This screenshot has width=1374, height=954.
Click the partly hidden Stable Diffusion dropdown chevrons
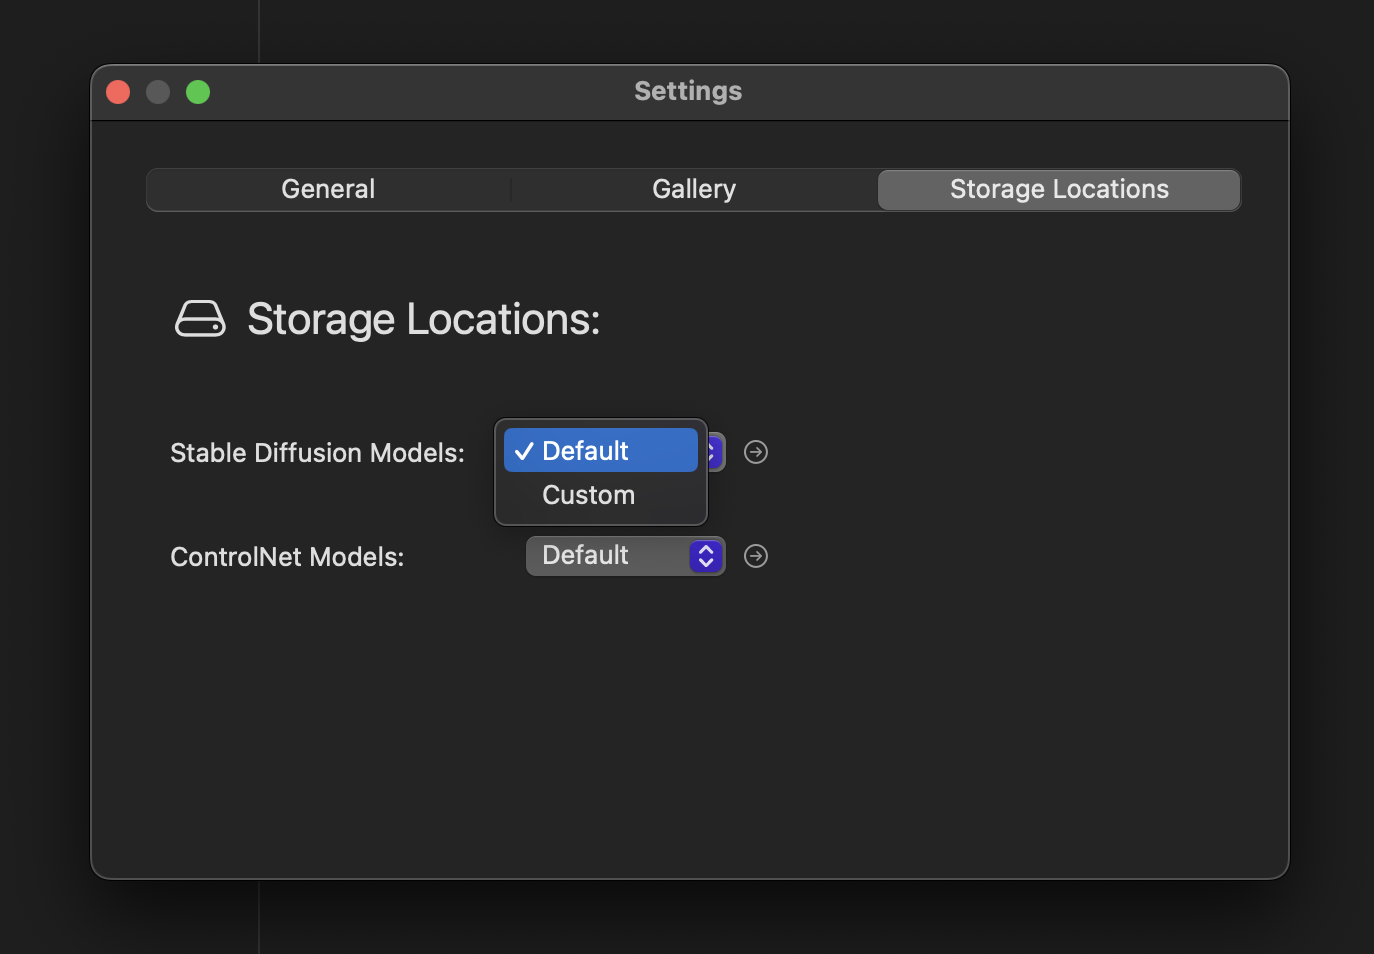click(715, 452)
